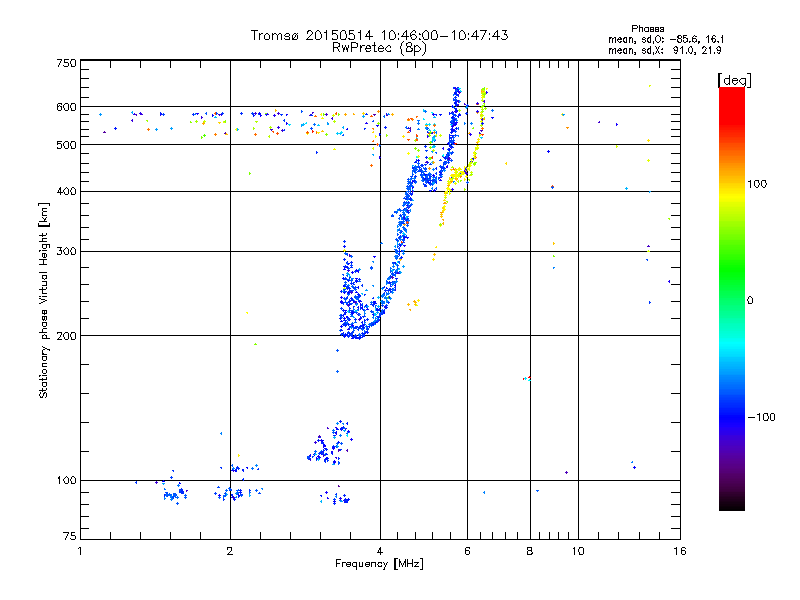
Task: Click the blue echo cluster between 100 and 200 km
Action: pos(331,444)
